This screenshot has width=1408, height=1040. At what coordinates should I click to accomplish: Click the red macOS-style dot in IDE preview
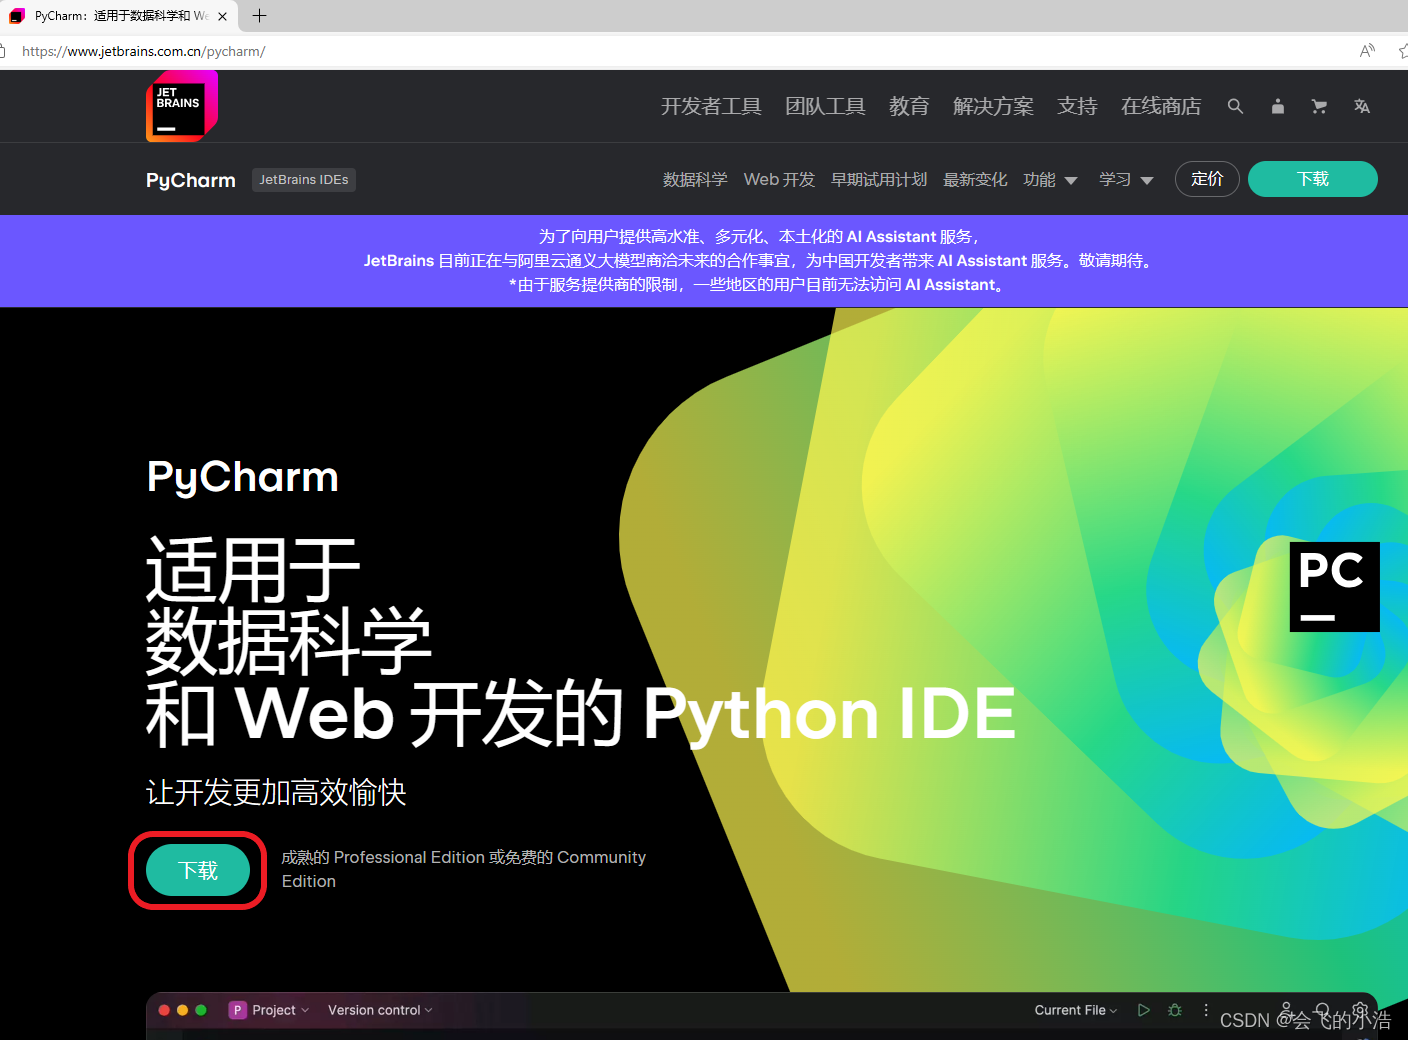(164, 1010)
